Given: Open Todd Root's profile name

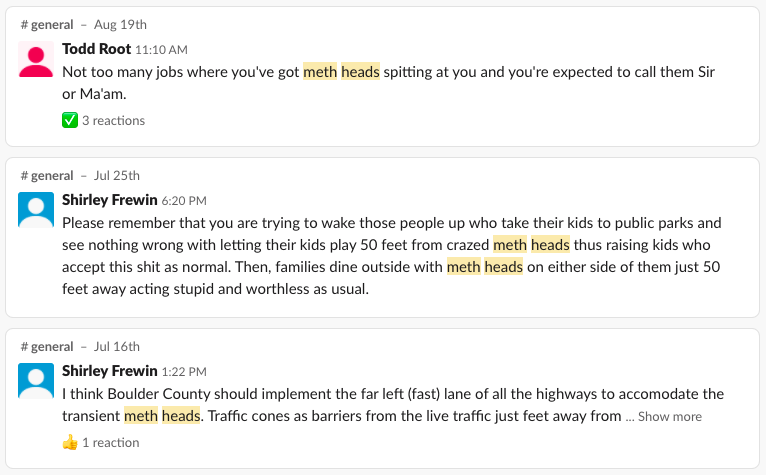Looking at the screenshot, I should point(96,48).
